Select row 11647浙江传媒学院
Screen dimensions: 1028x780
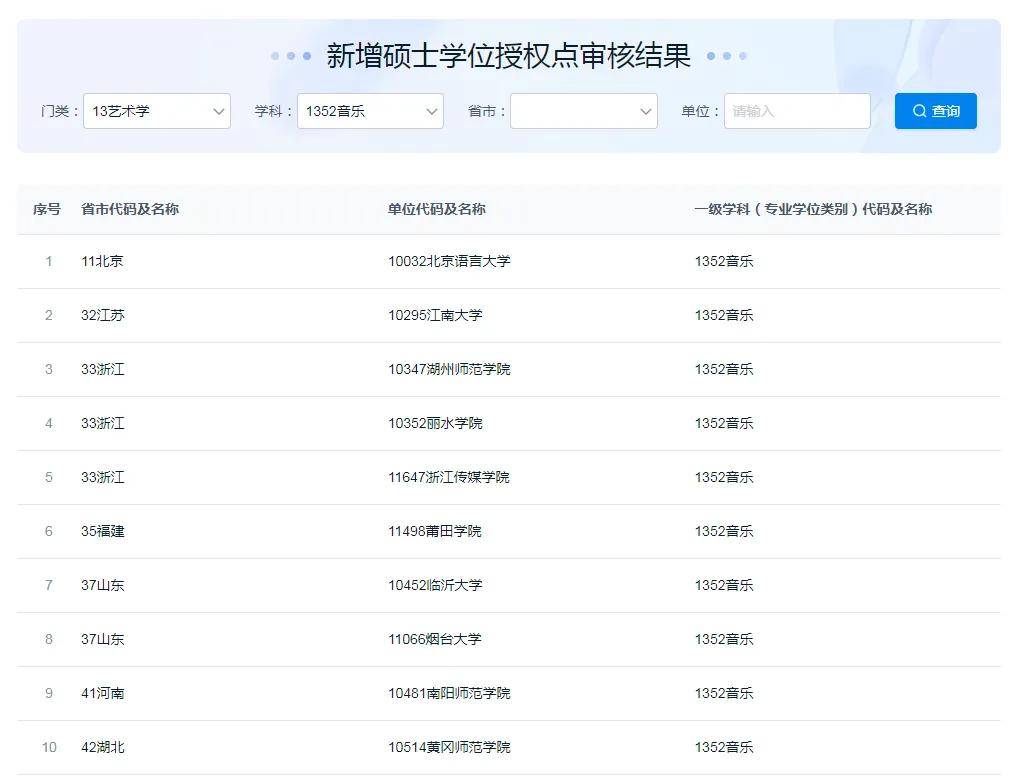point(509,477)
